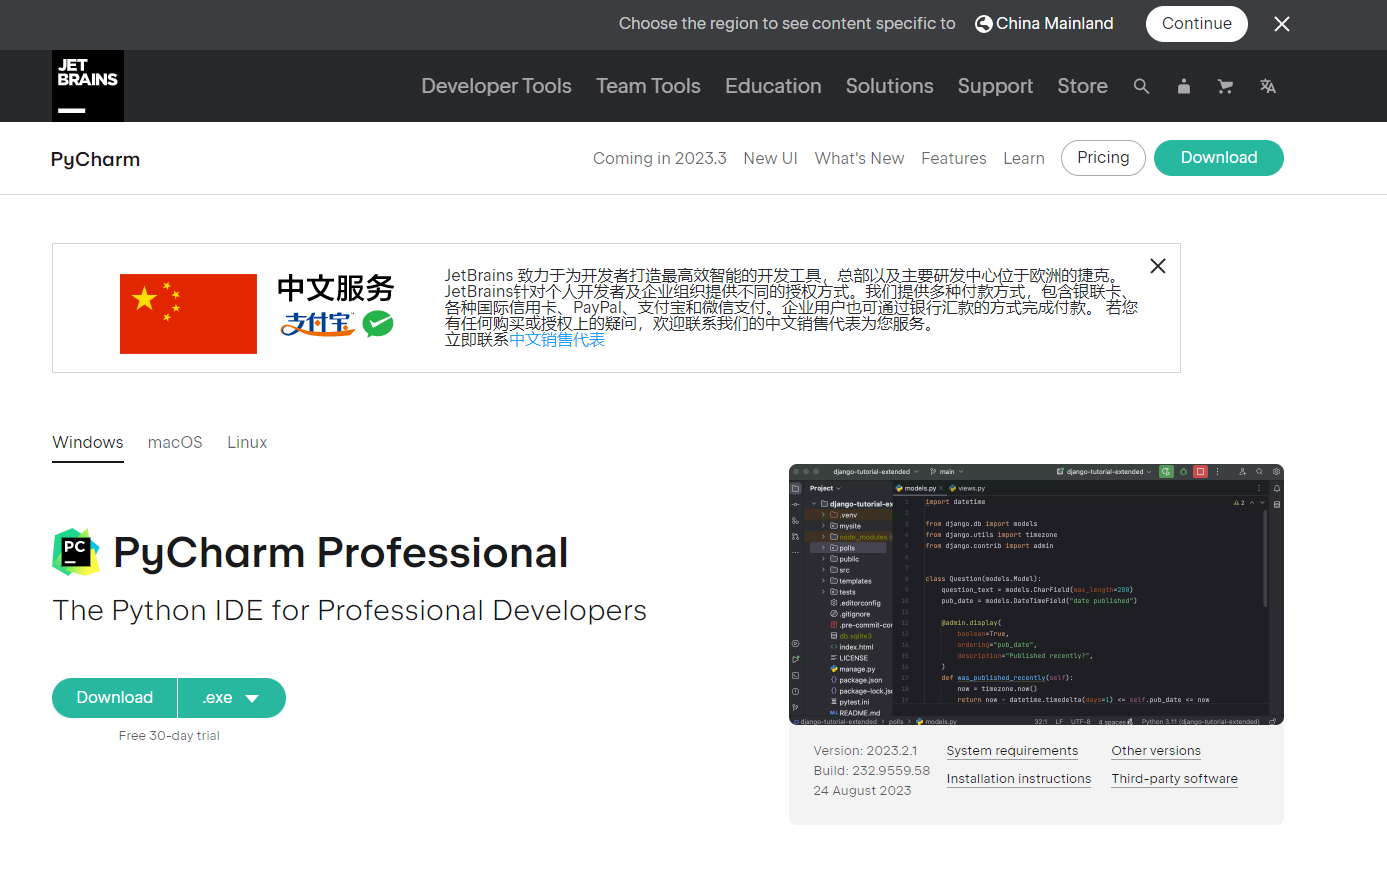The width and height of the screenshot is (1387, 886).
Task: Click the Free 30-day trial text
Action: point(169,736)
